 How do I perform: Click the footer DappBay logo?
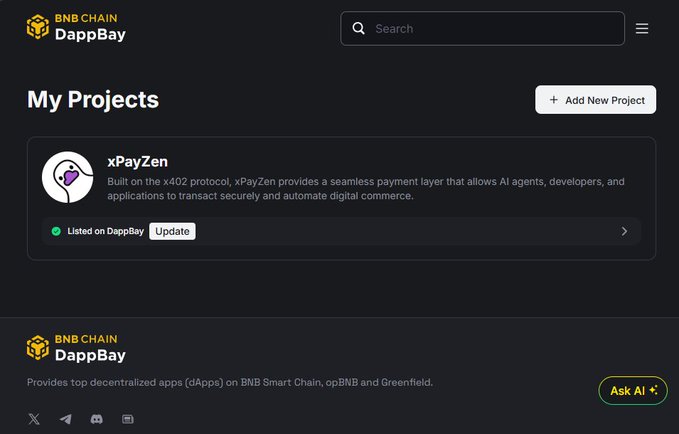[x=76, y=348]
